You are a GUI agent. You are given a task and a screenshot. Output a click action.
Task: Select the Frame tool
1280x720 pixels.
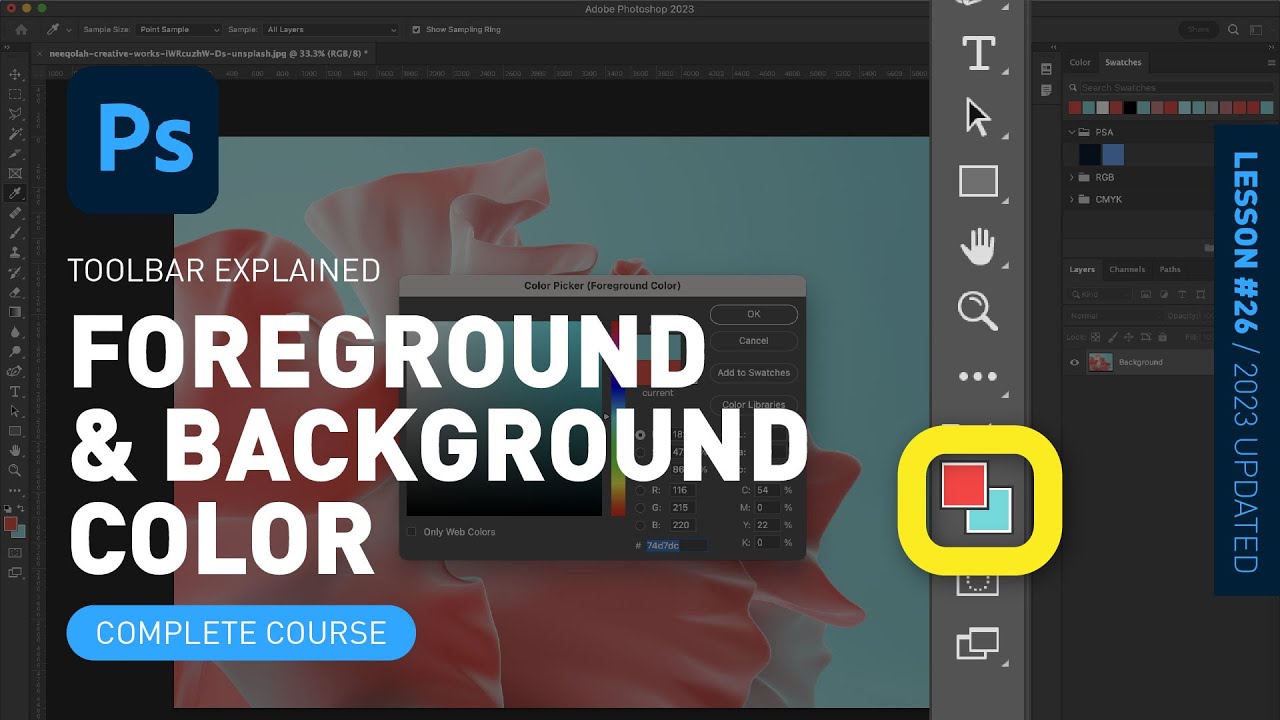[x=15, y=173]
